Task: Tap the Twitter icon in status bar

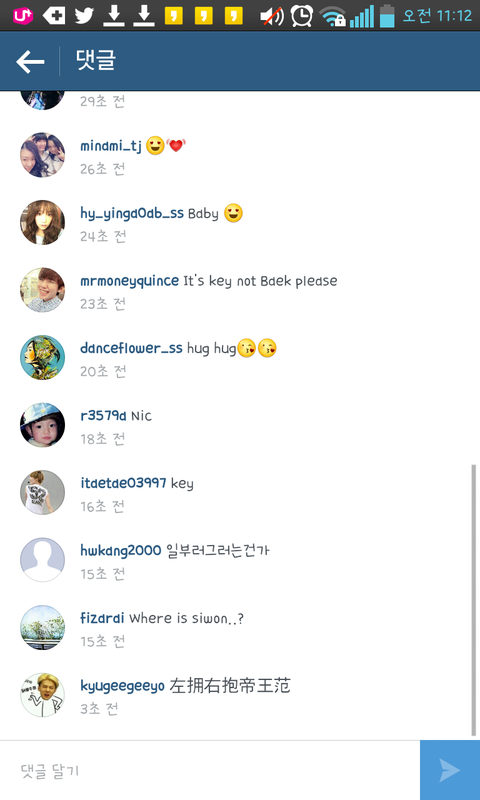Action: click(84, 15)
